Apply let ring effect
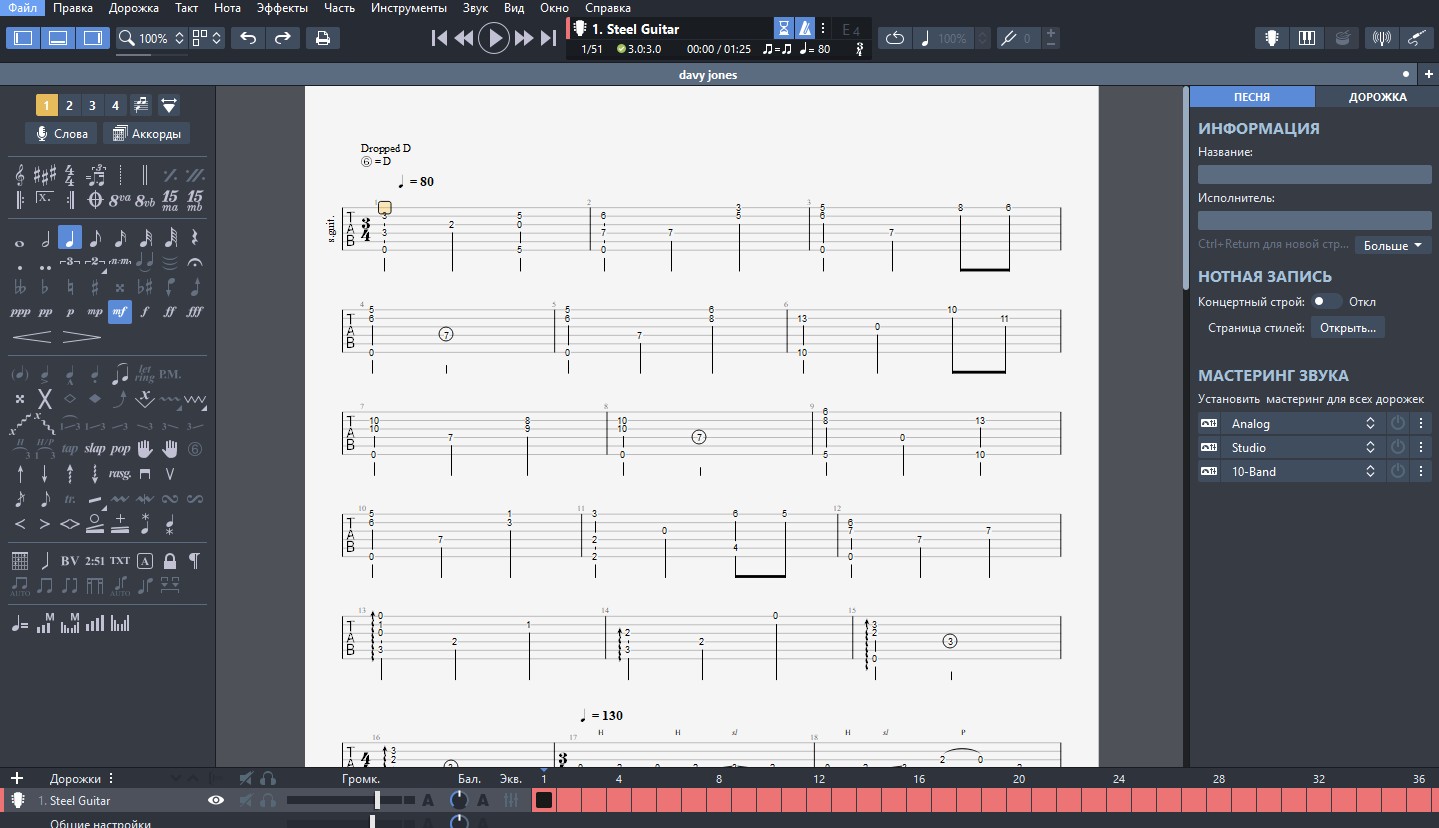 (145, 374)
